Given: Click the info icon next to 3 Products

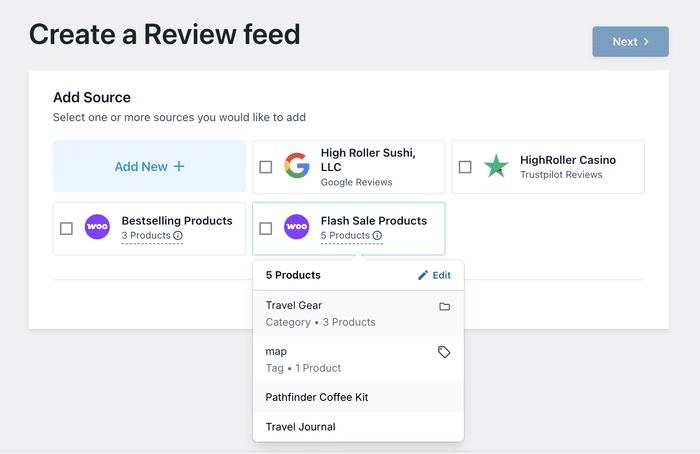Looking at the screenshot, I should tap(178, 236).
